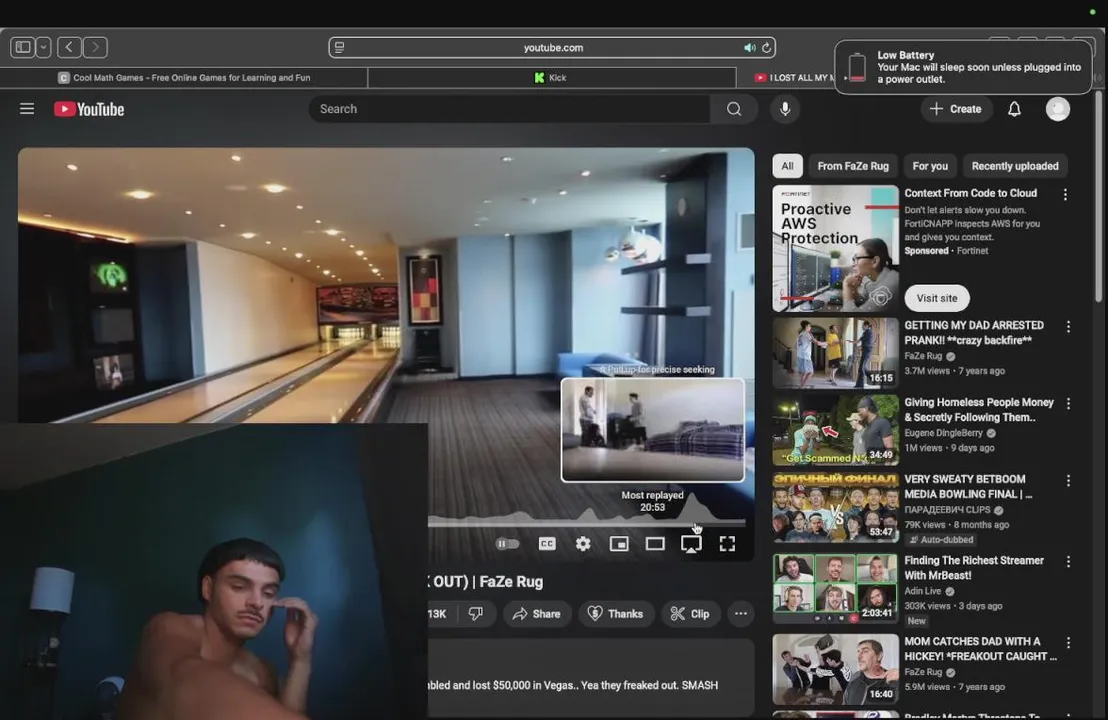Click the Low Battery notification

[x=963, y=67]
